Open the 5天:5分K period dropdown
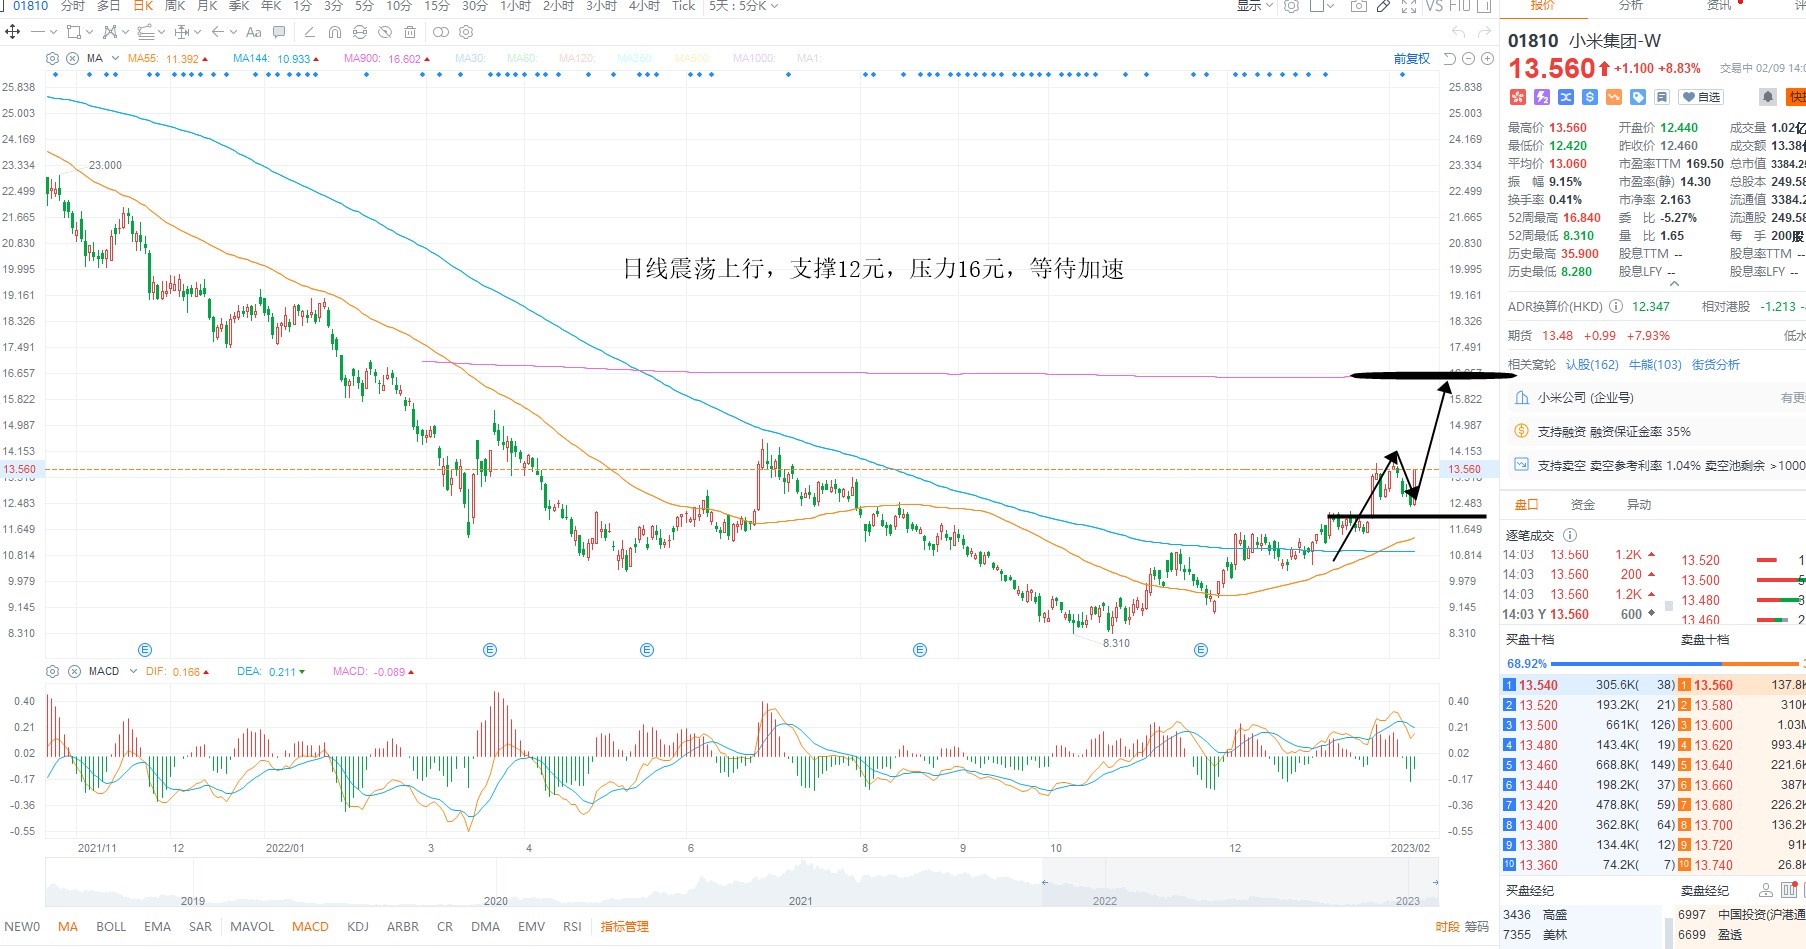This screenshot has width=1806, height=949. [x=743, y=6]
